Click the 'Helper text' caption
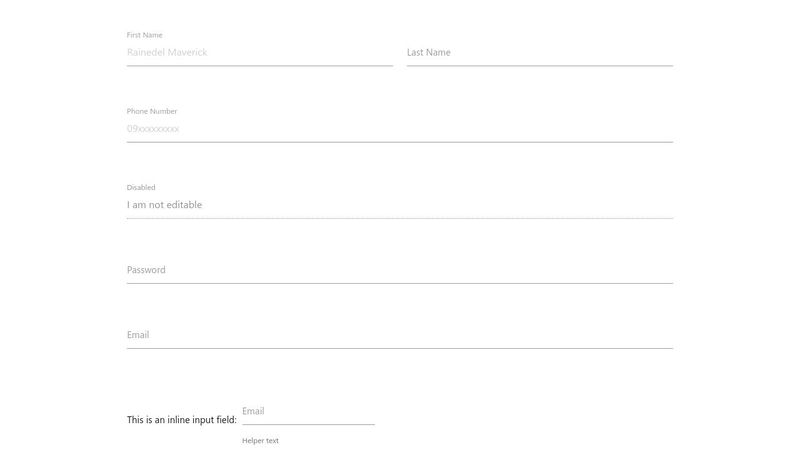Viewport: 800px width, 450px height. click(x=260, y=440)
